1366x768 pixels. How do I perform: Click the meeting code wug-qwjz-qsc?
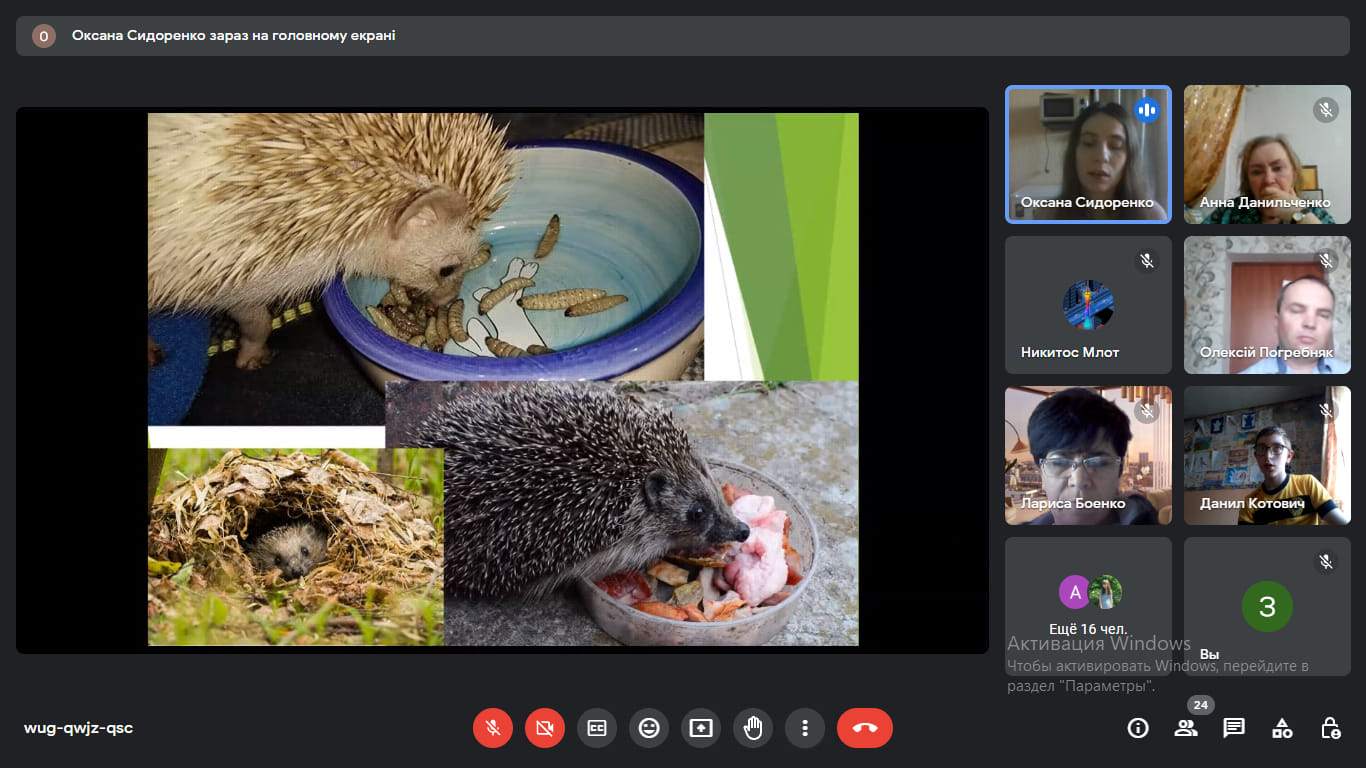click(78, 728)
